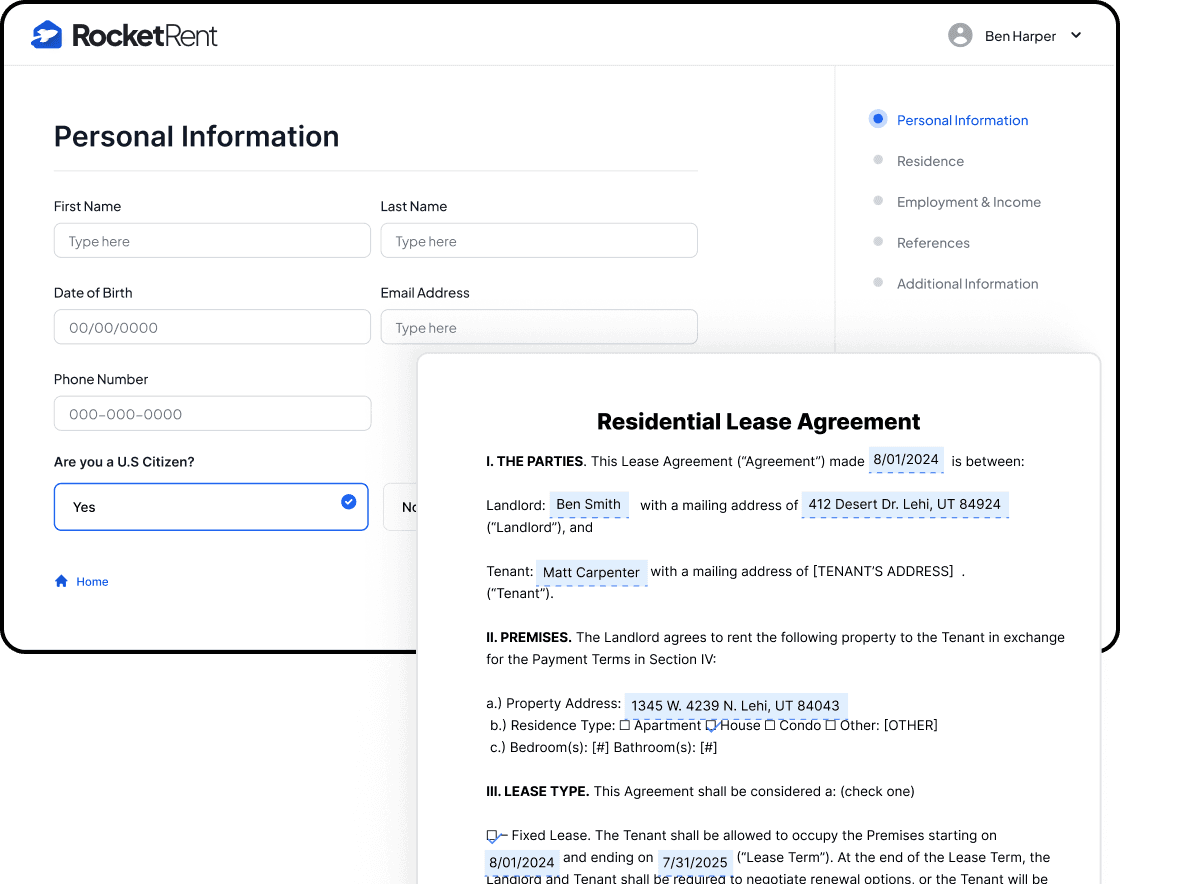This screenshot has height=884, width=1180.
Task: Click the References step indicator dot
Action: tap(876, 242)
